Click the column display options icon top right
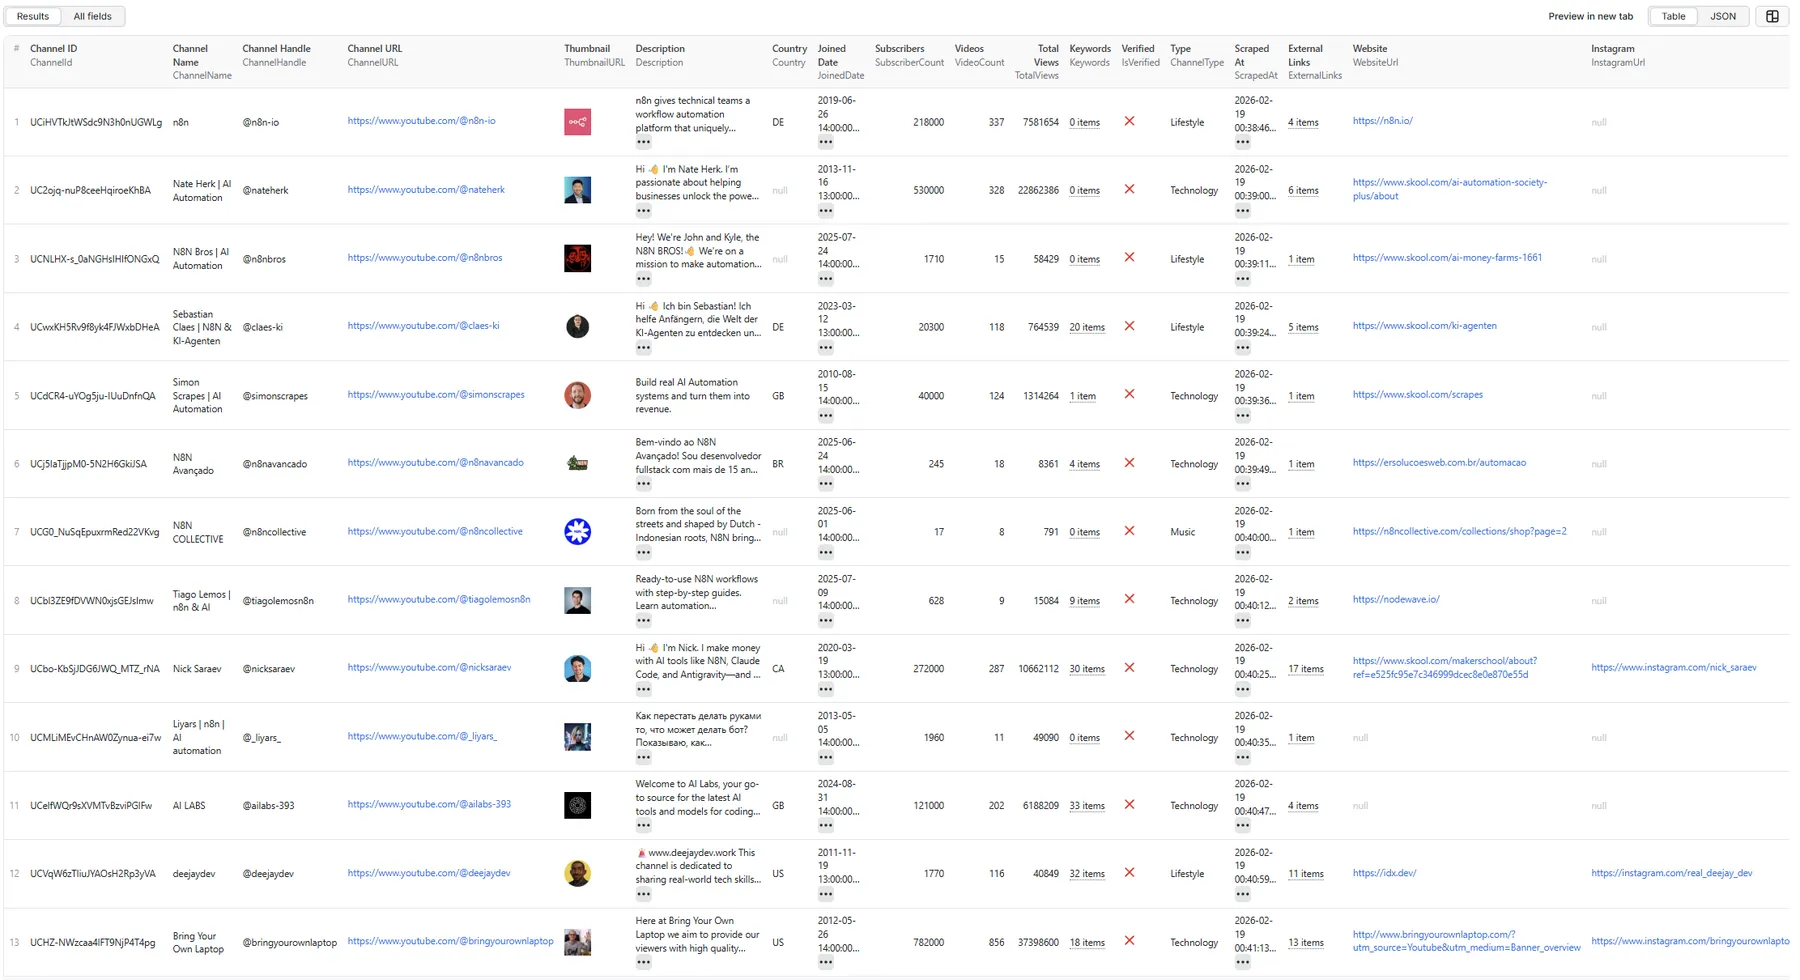Viewport: 1800px width, 980px height. (x=1770, y=16)
